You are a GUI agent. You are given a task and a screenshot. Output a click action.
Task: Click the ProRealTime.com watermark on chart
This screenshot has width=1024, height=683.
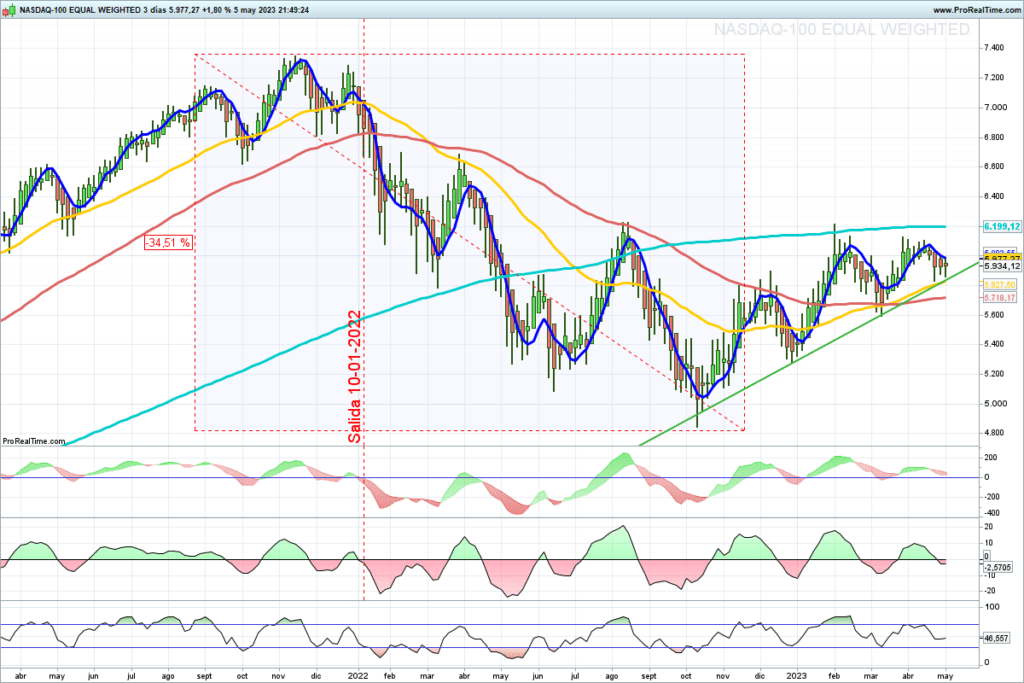pos(33,440)
